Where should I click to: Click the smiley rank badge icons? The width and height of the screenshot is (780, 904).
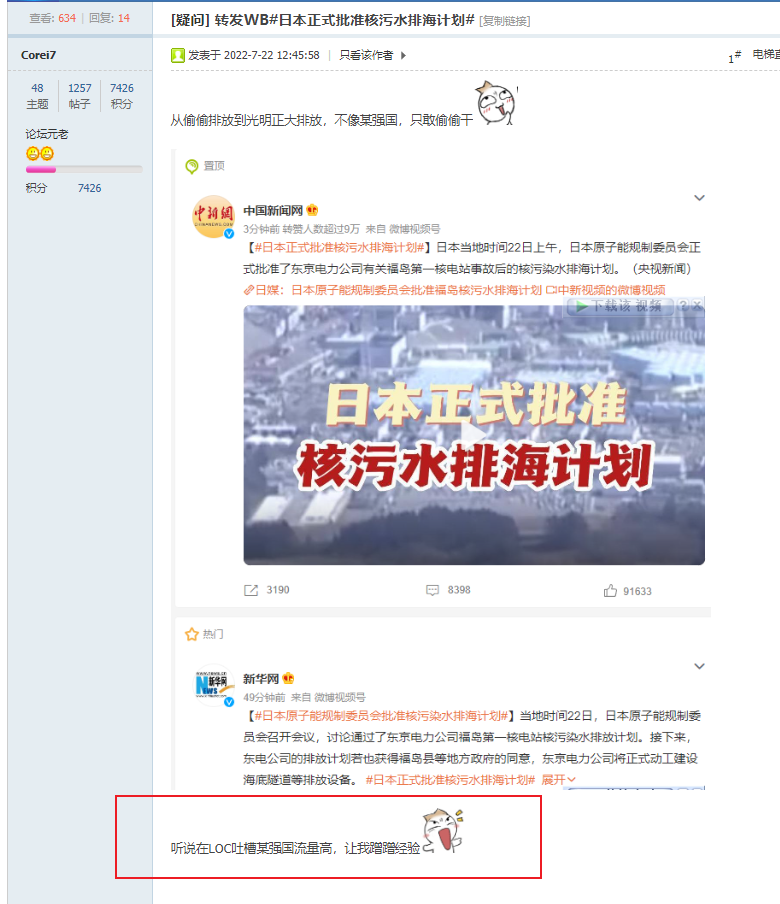click(40, 153)
